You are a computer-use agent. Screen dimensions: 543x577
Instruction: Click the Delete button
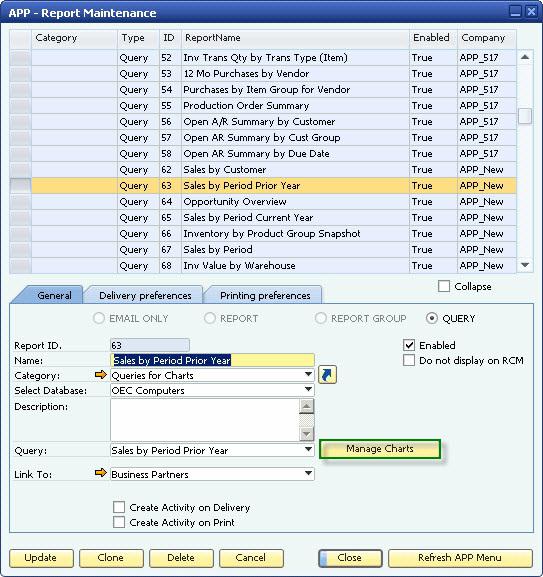point(181,557)
